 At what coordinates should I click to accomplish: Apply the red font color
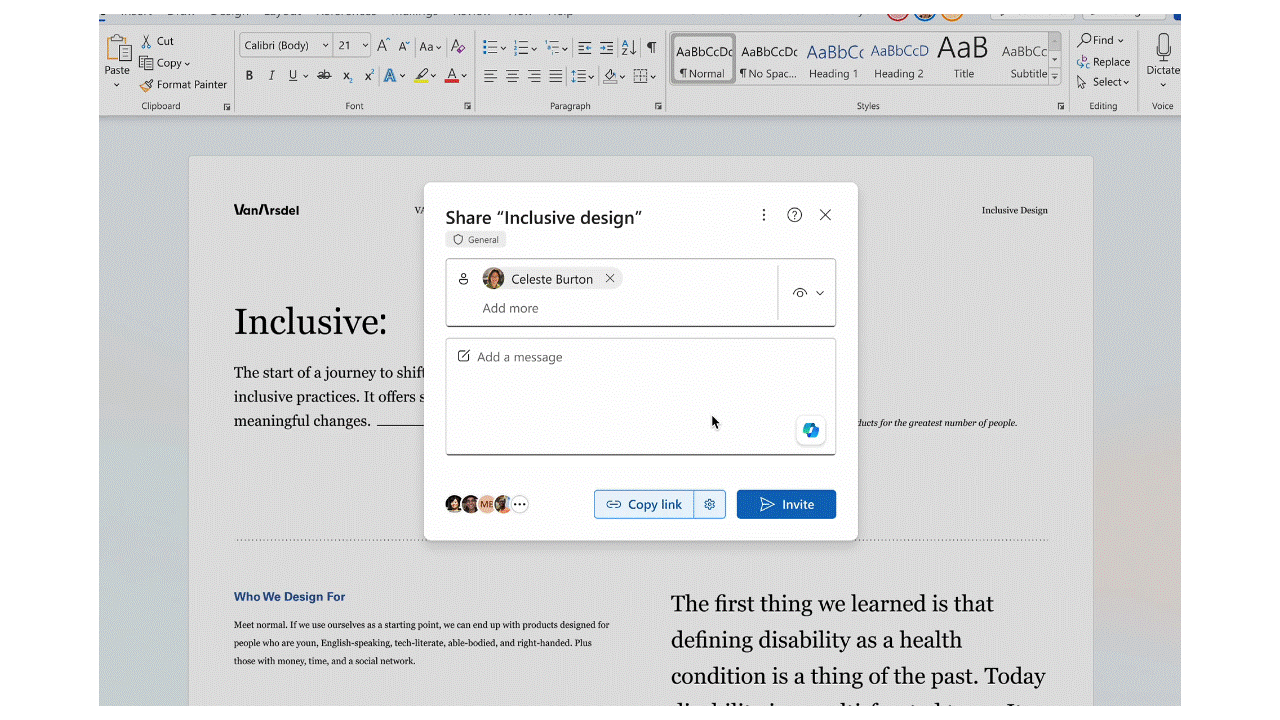coord(451,76)
